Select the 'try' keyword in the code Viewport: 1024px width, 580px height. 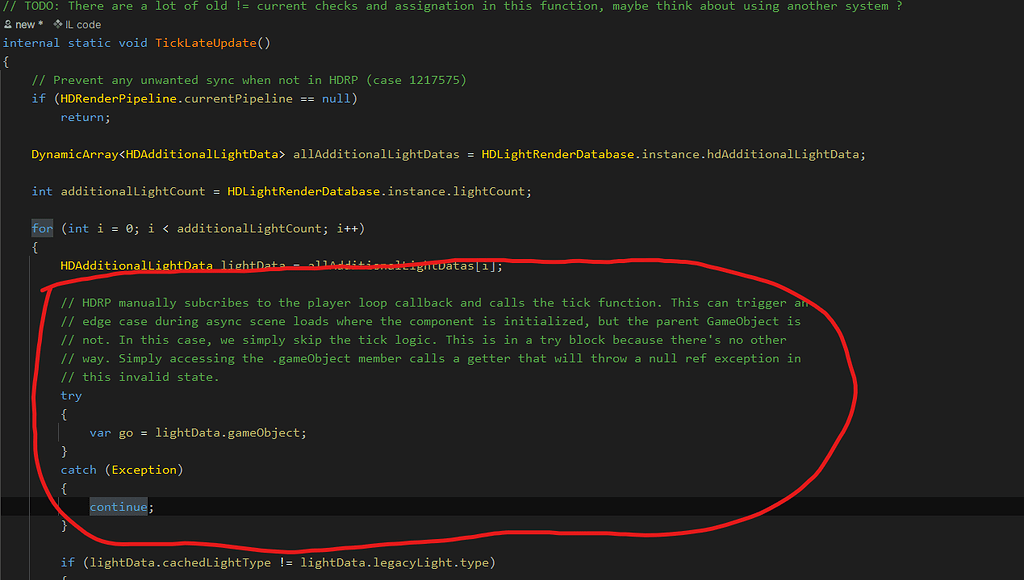(70, 395)
